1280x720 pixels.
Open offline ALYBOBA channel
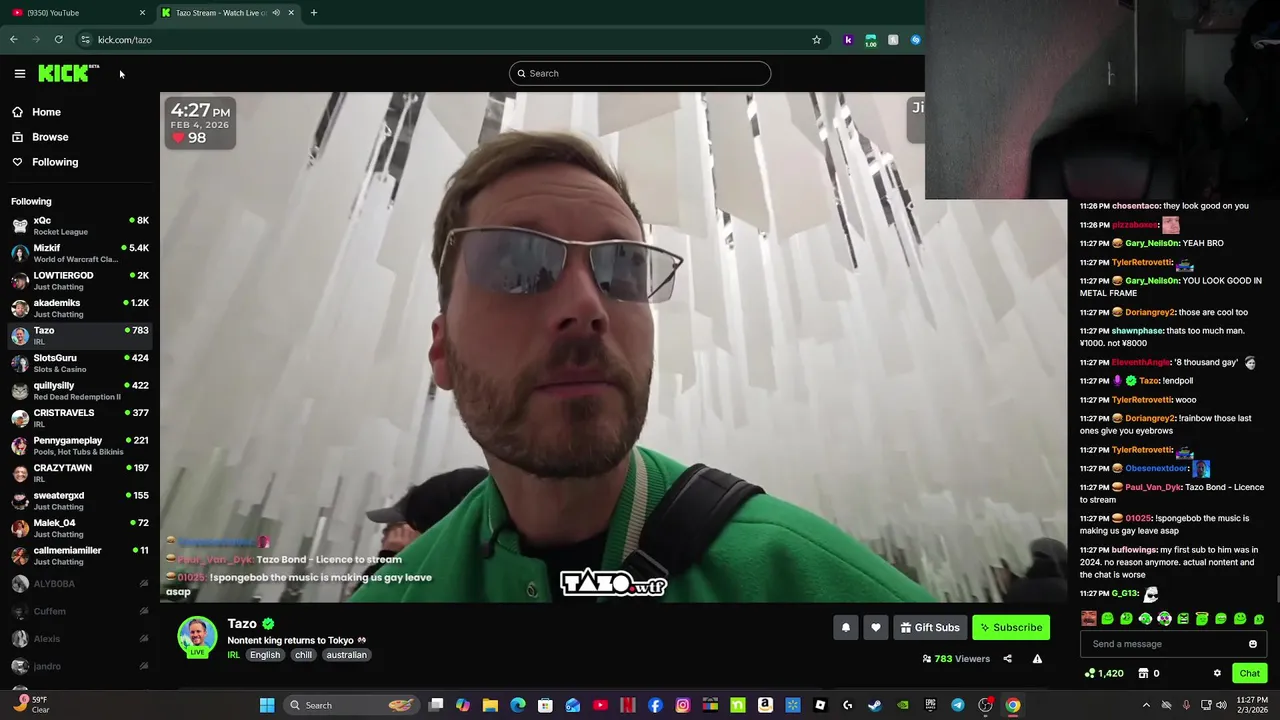click(80, 584)
